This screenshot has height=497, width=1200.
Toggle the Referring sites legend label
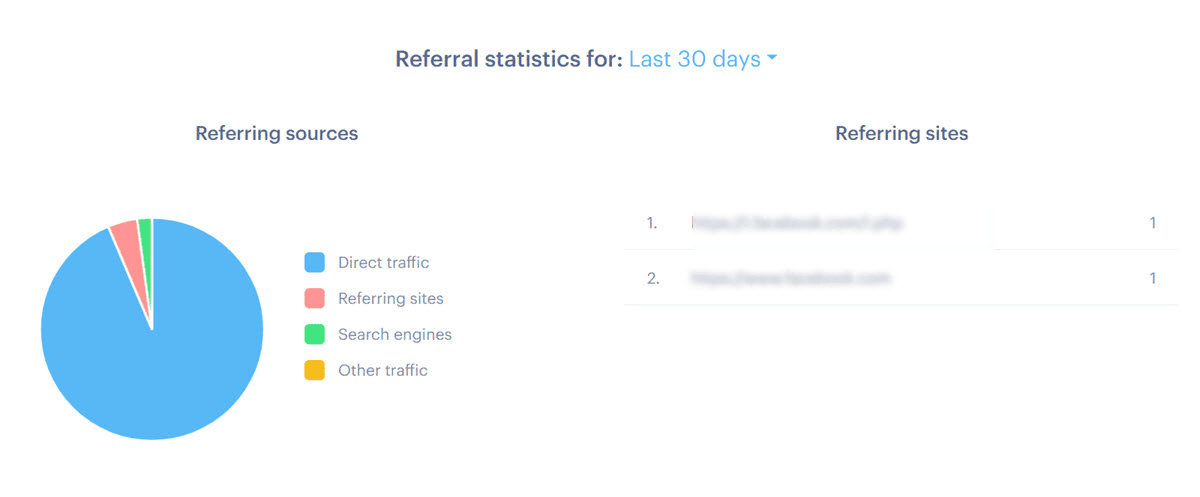coord(390,298)
